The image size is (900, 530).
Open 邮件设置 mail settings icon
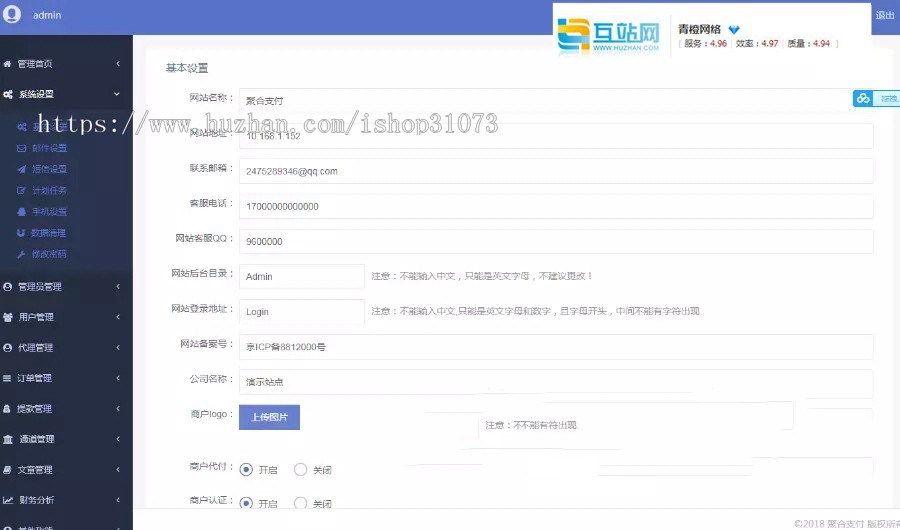[22, 148]
